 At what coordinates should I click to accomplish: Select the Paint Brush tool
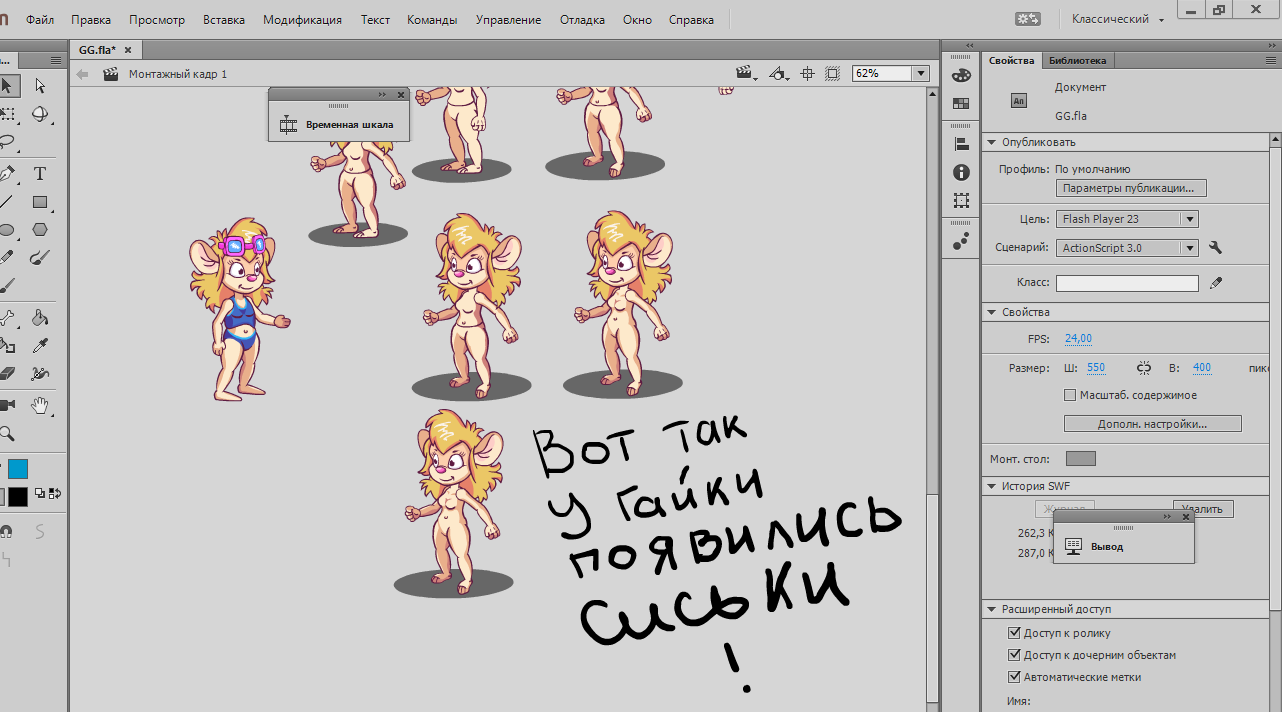[x=40, y=257]
